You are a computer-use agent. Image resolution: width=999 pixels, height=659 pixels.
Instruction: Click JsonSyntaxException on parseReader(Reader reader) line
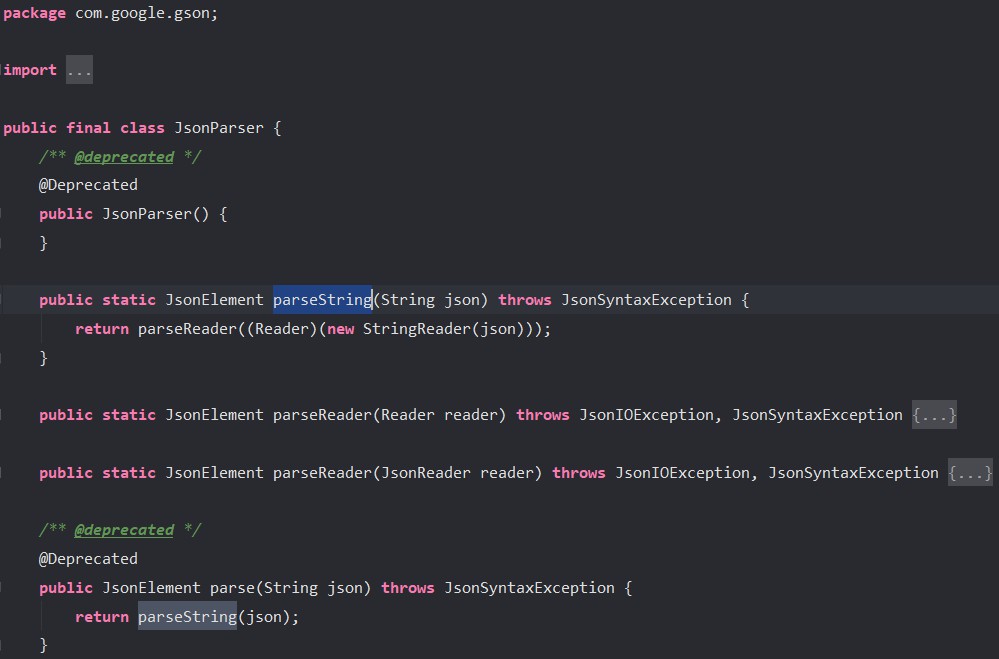(817, 416)
